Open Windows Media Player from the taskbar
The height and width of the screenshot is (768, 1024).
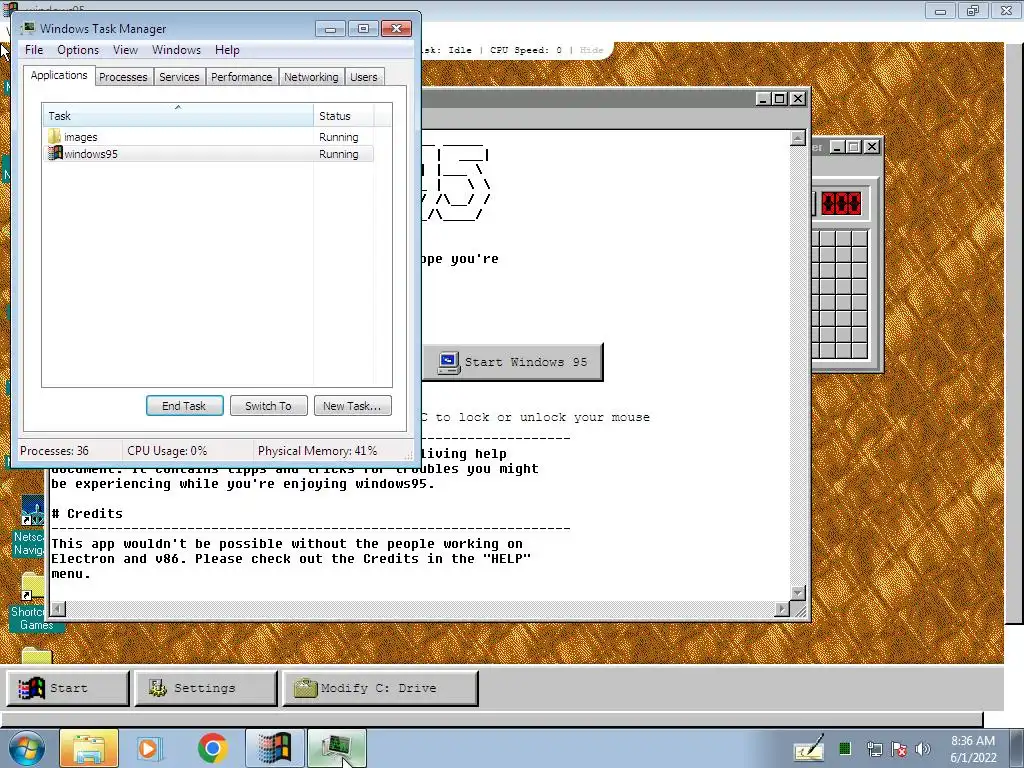pos(150,748)
